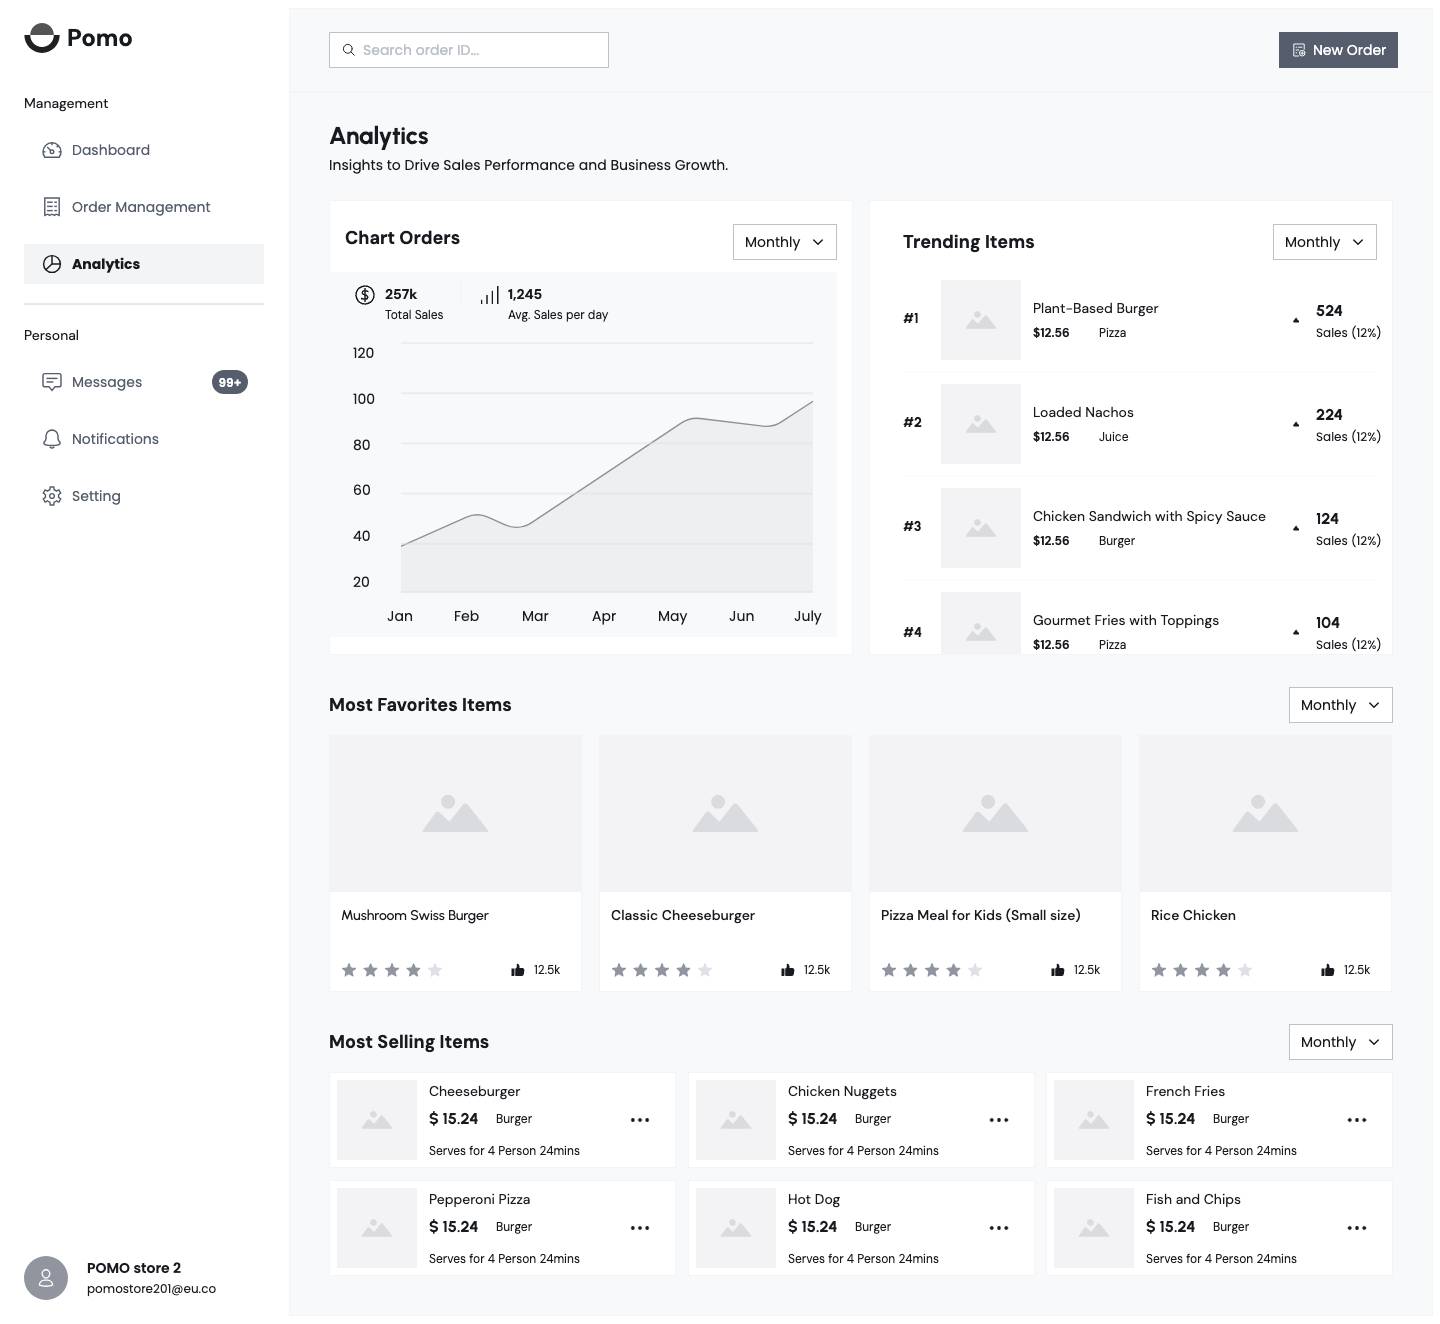
Task: Open the Chart Orders Monthly dropdown
Action: click(x=785, y=242)
